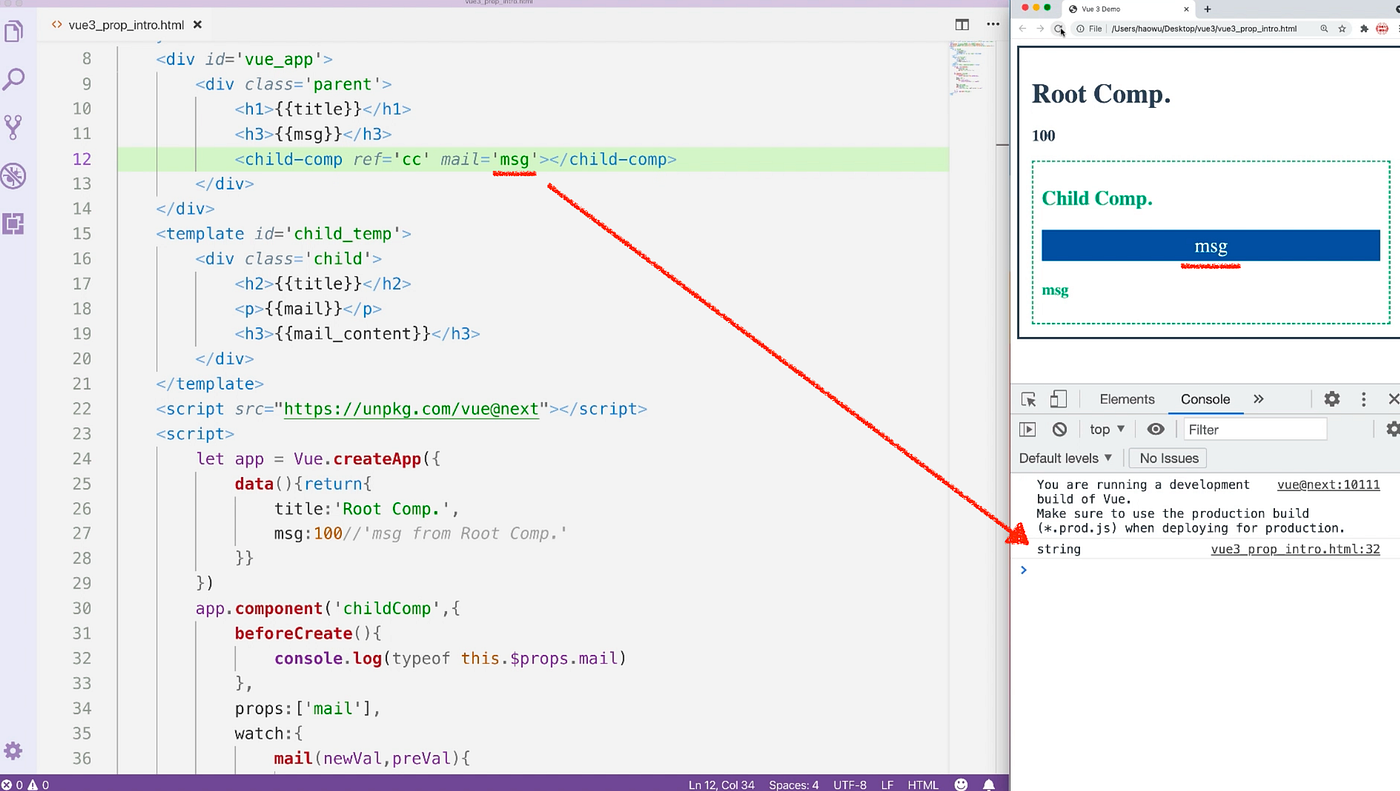
Task: Click line number 24 in gutter
Action: click(x=81, y=459)
